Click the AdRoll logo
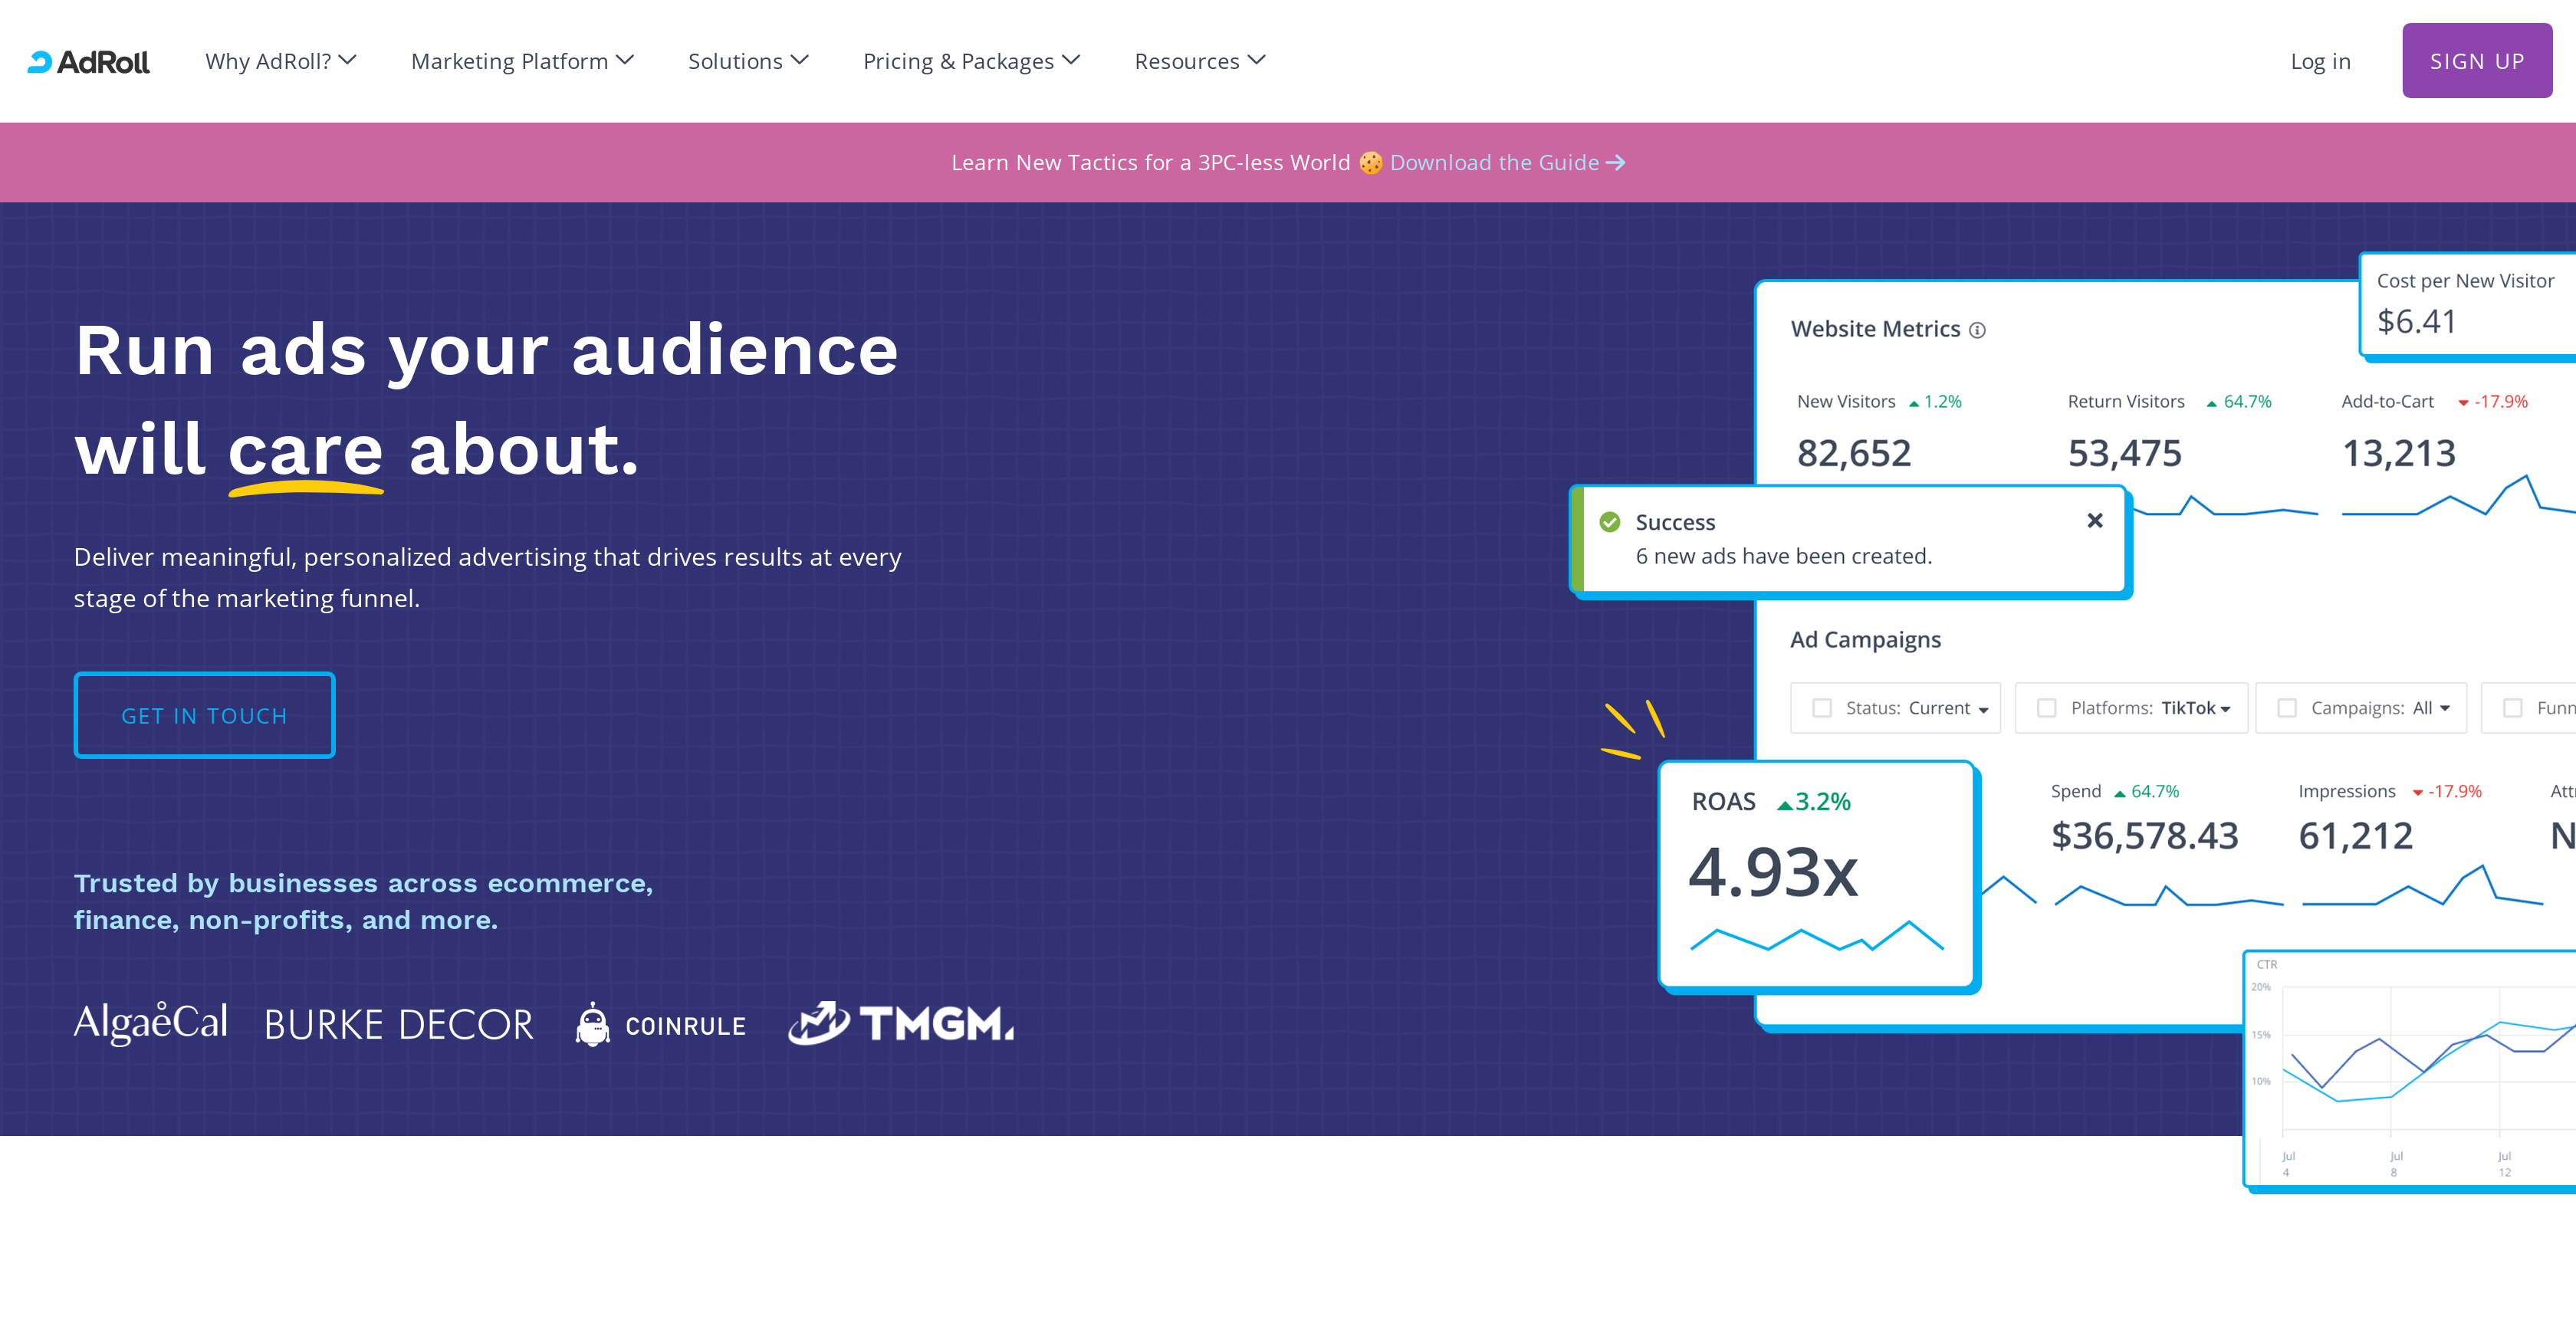 pyautogui.click(x=88, y=61)
